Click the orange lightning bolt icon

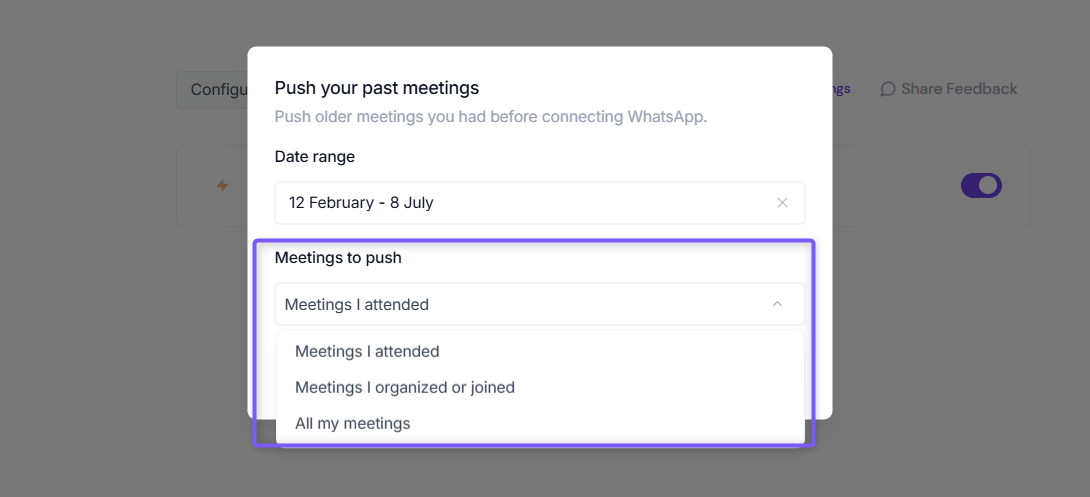(x=222, y=186)
